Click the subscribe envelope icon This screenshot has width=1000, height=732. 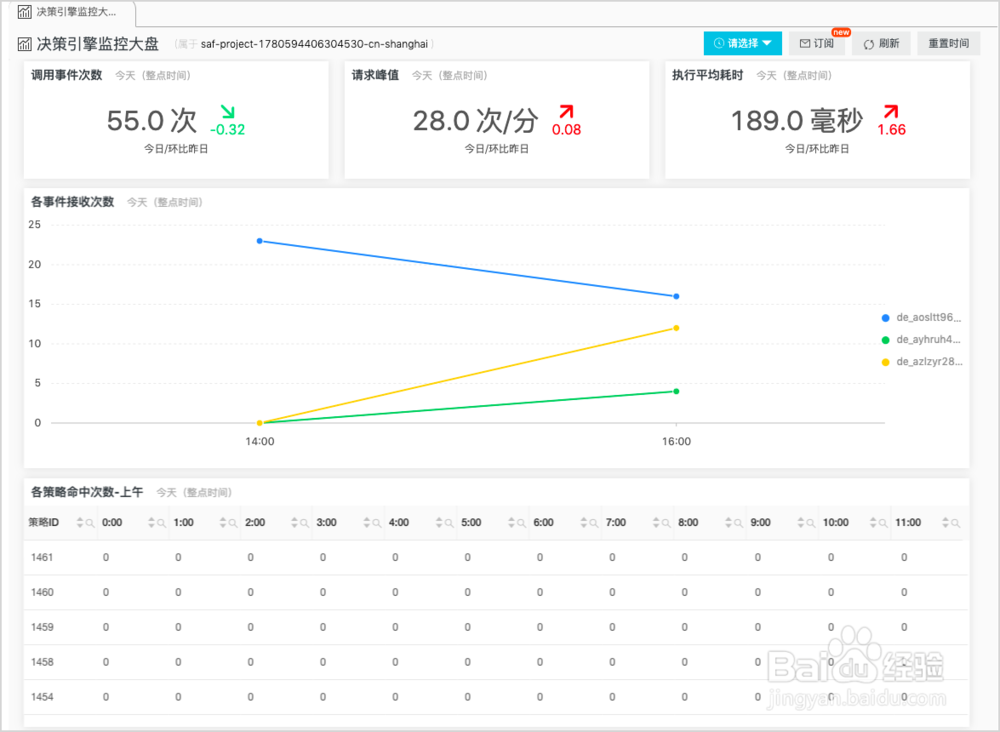804,43
